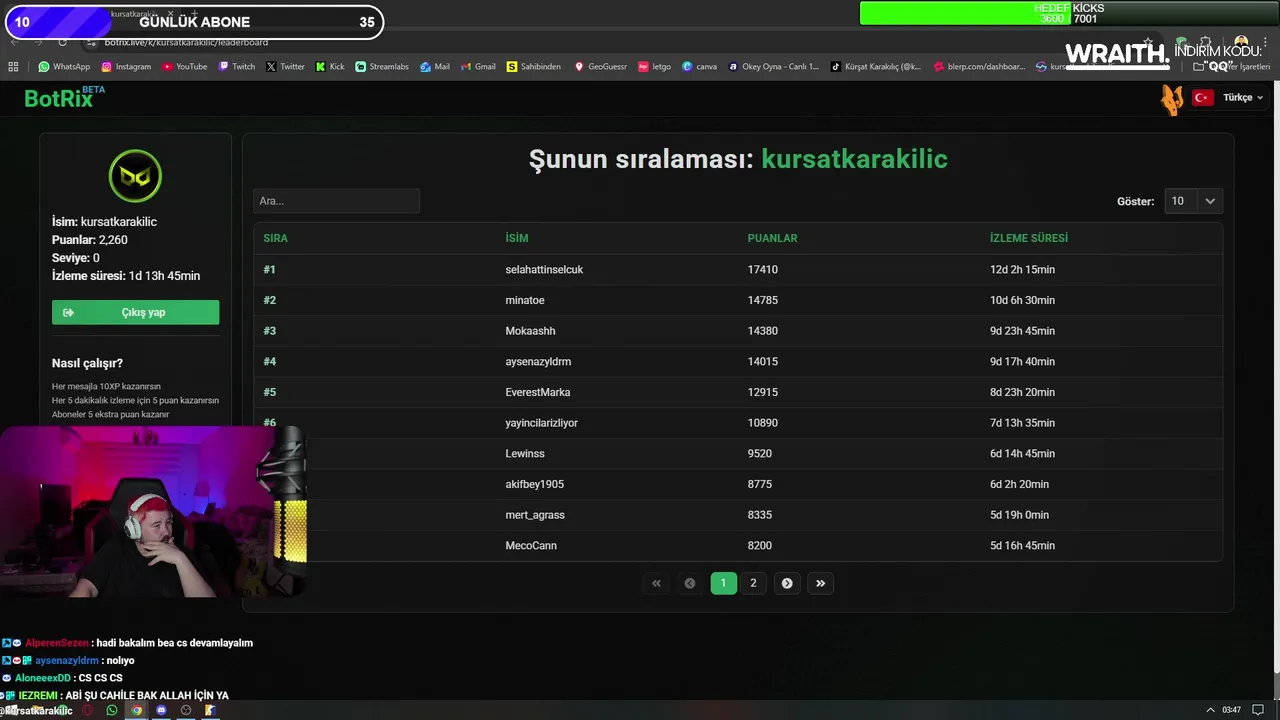Click the browser address bar URL
The image size is (1280, 720).
click(186, 42)
